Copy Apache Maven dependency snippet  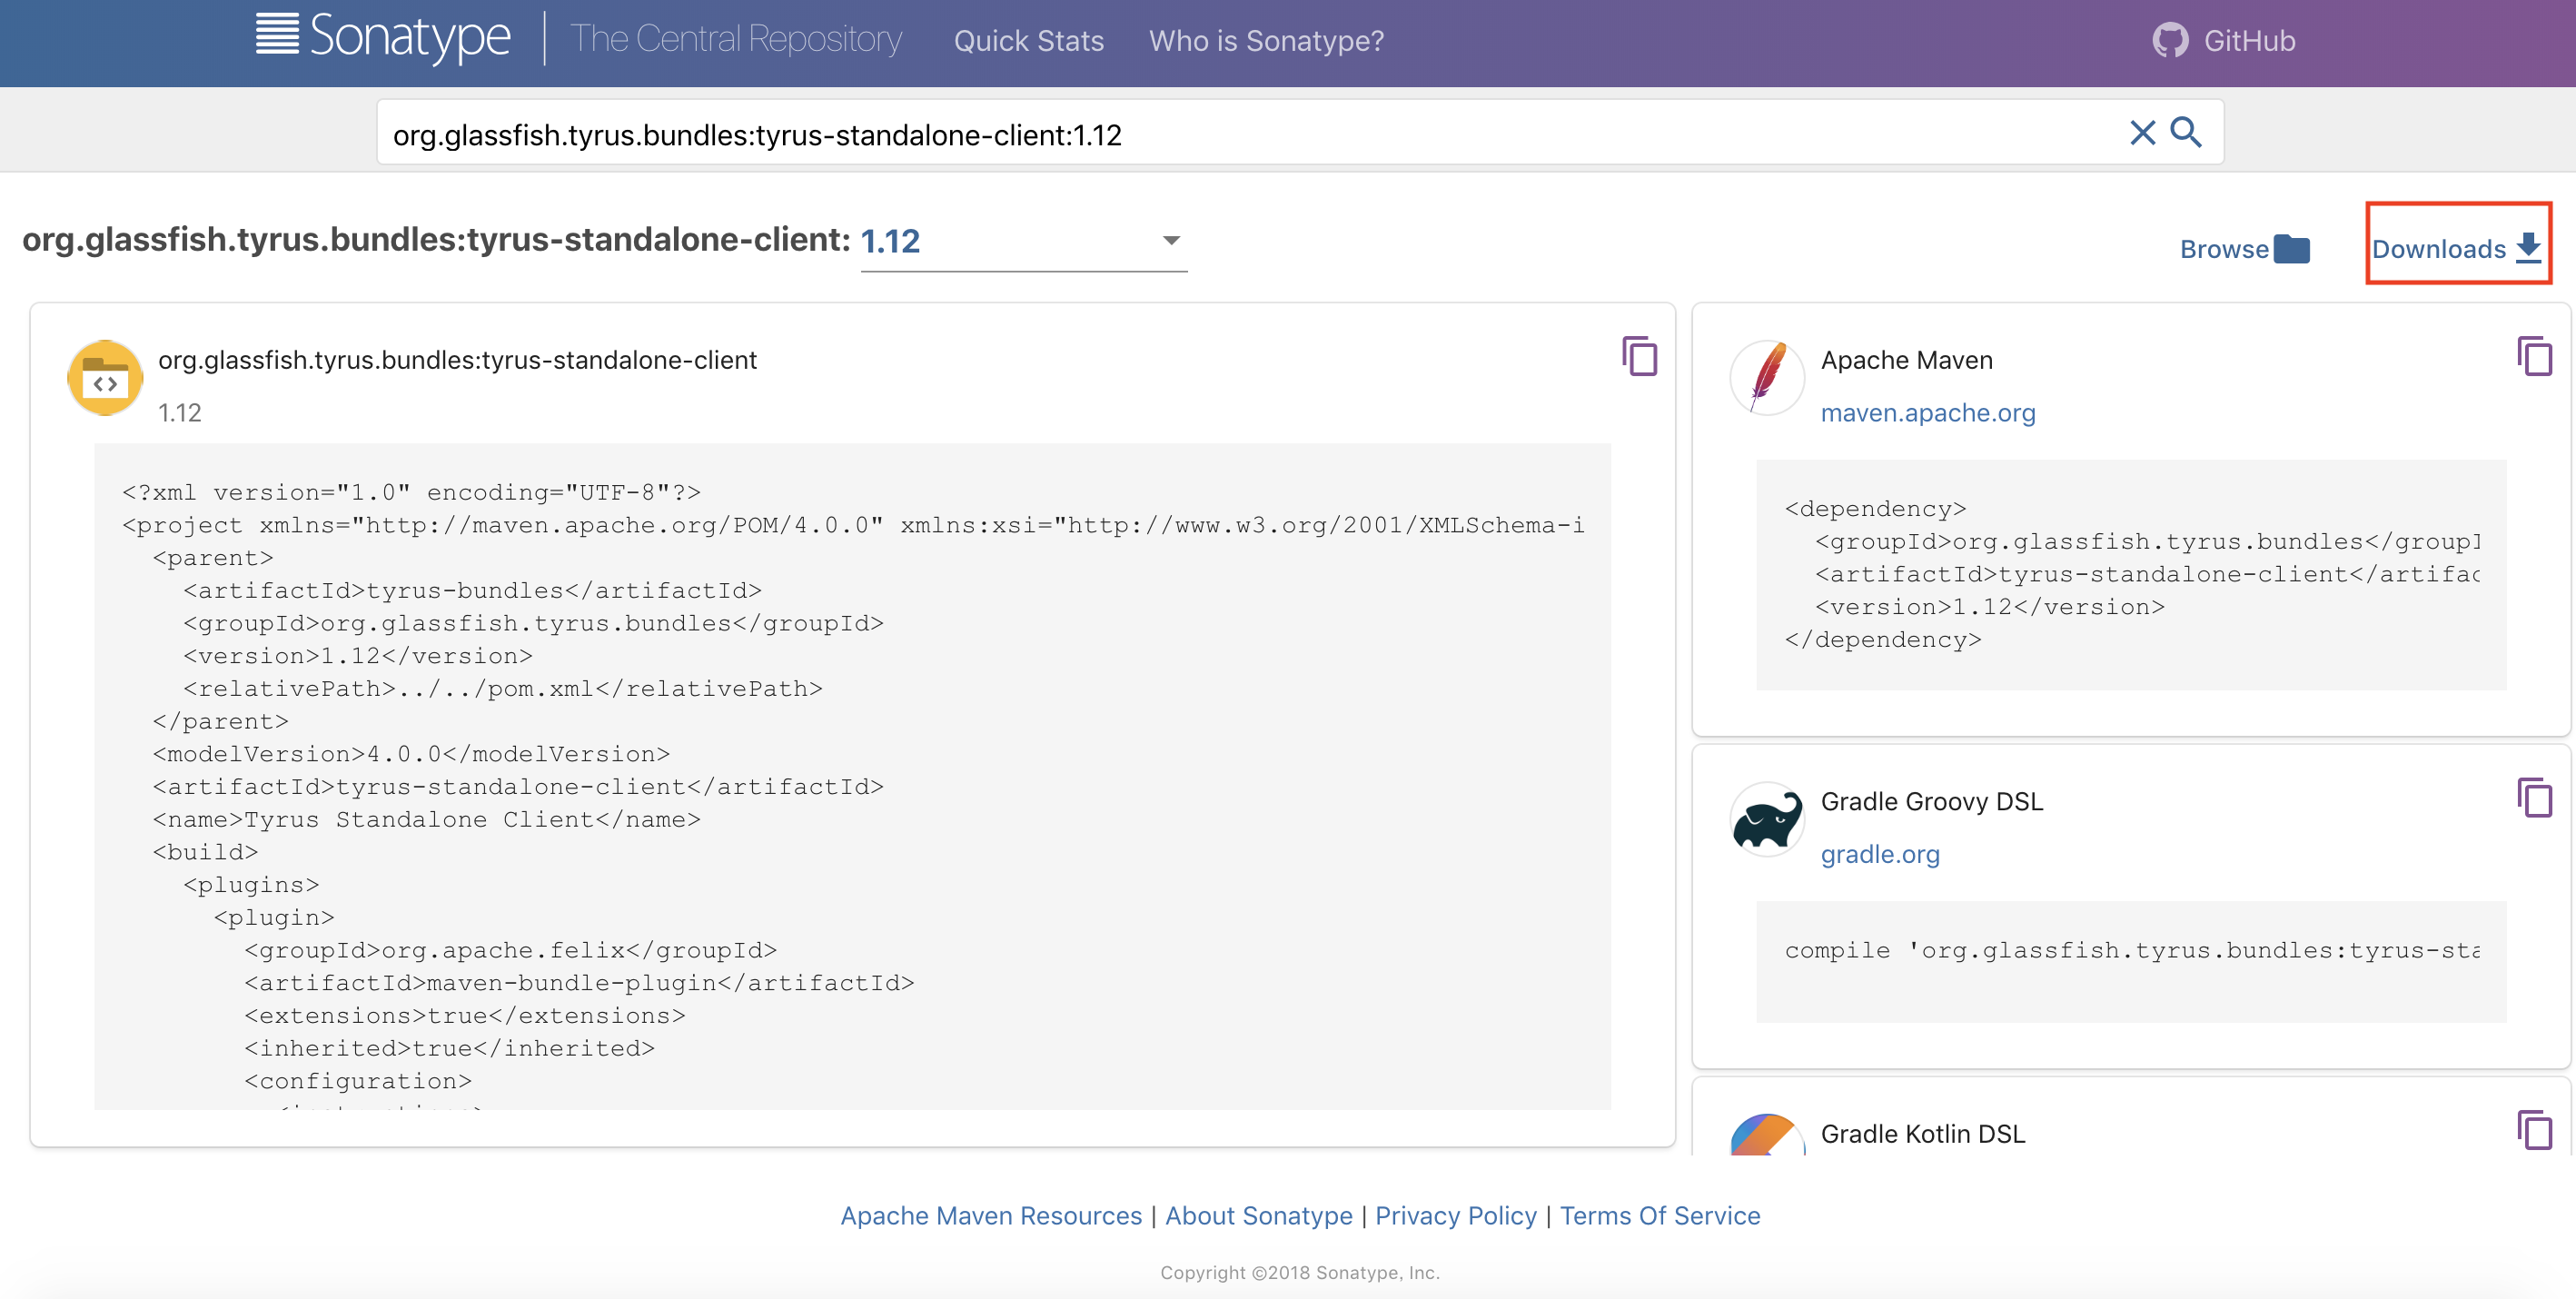point(2534,357)
